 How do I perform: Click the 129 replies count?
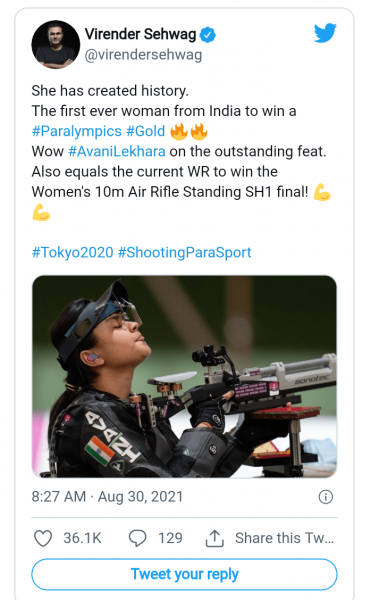coord(170,538)
